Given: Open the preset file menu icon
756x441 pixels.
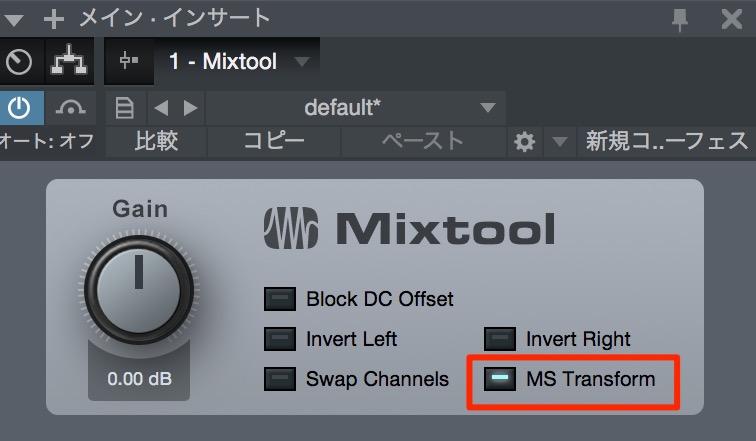Looking at the screenshot, I should tap(124, 108).
